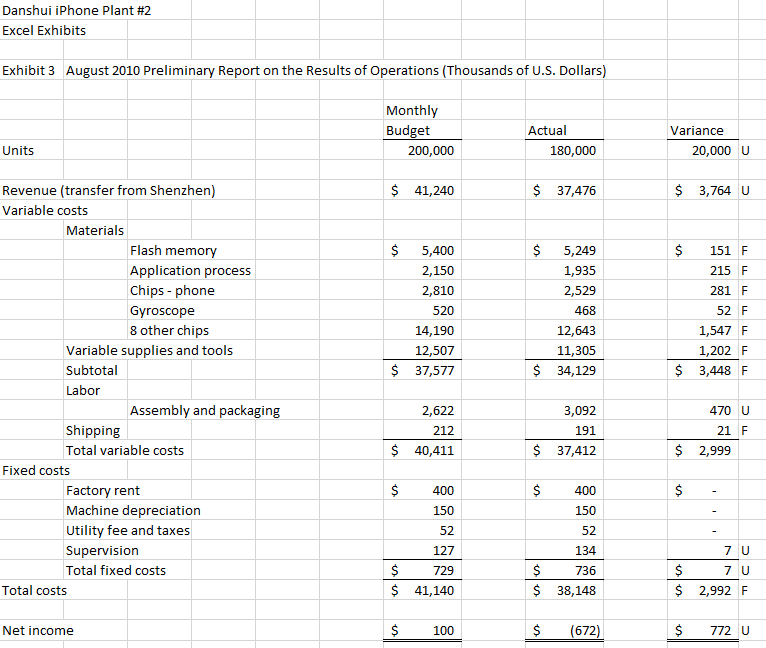Select 'Machine depreciation' label
The image size is (766, 648).
(133, 511)
